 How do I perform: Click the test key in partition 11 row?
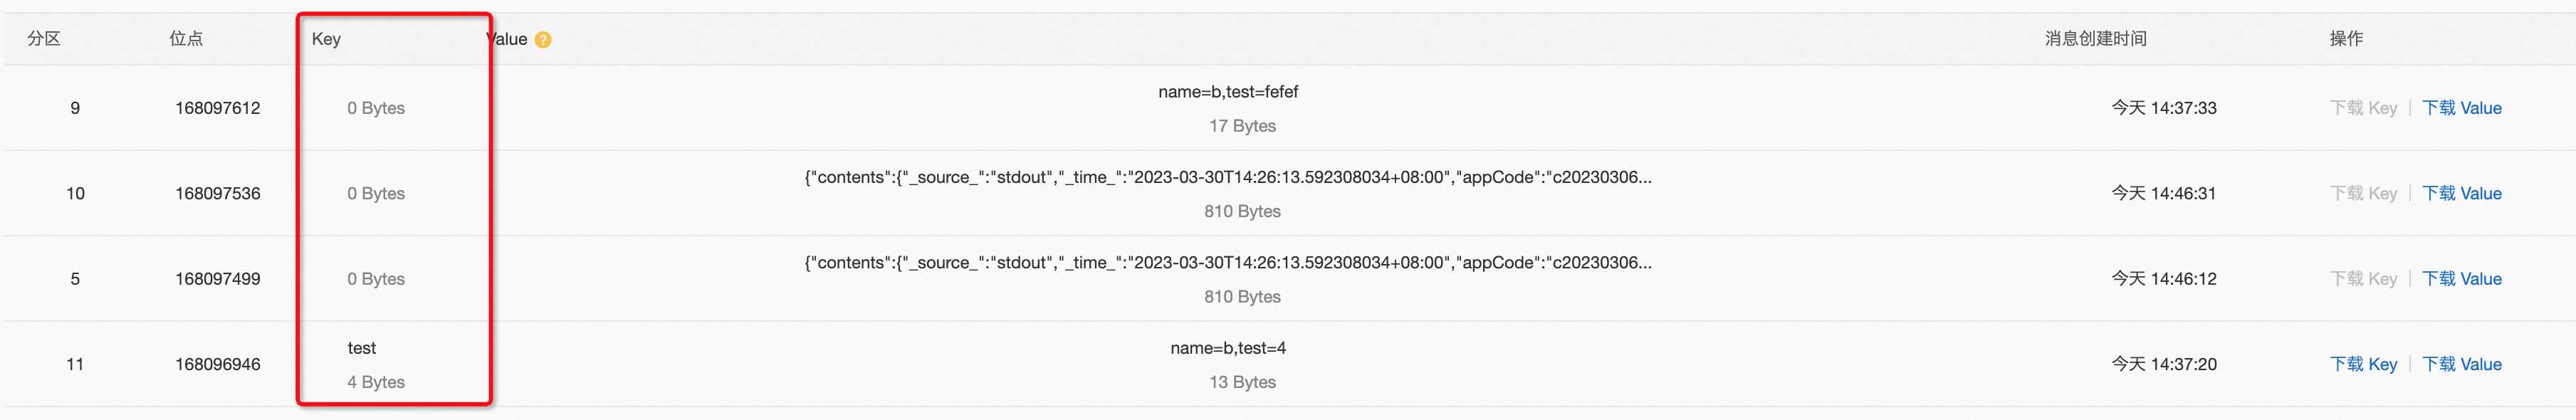pyautogui.click(x=361, y=348)
